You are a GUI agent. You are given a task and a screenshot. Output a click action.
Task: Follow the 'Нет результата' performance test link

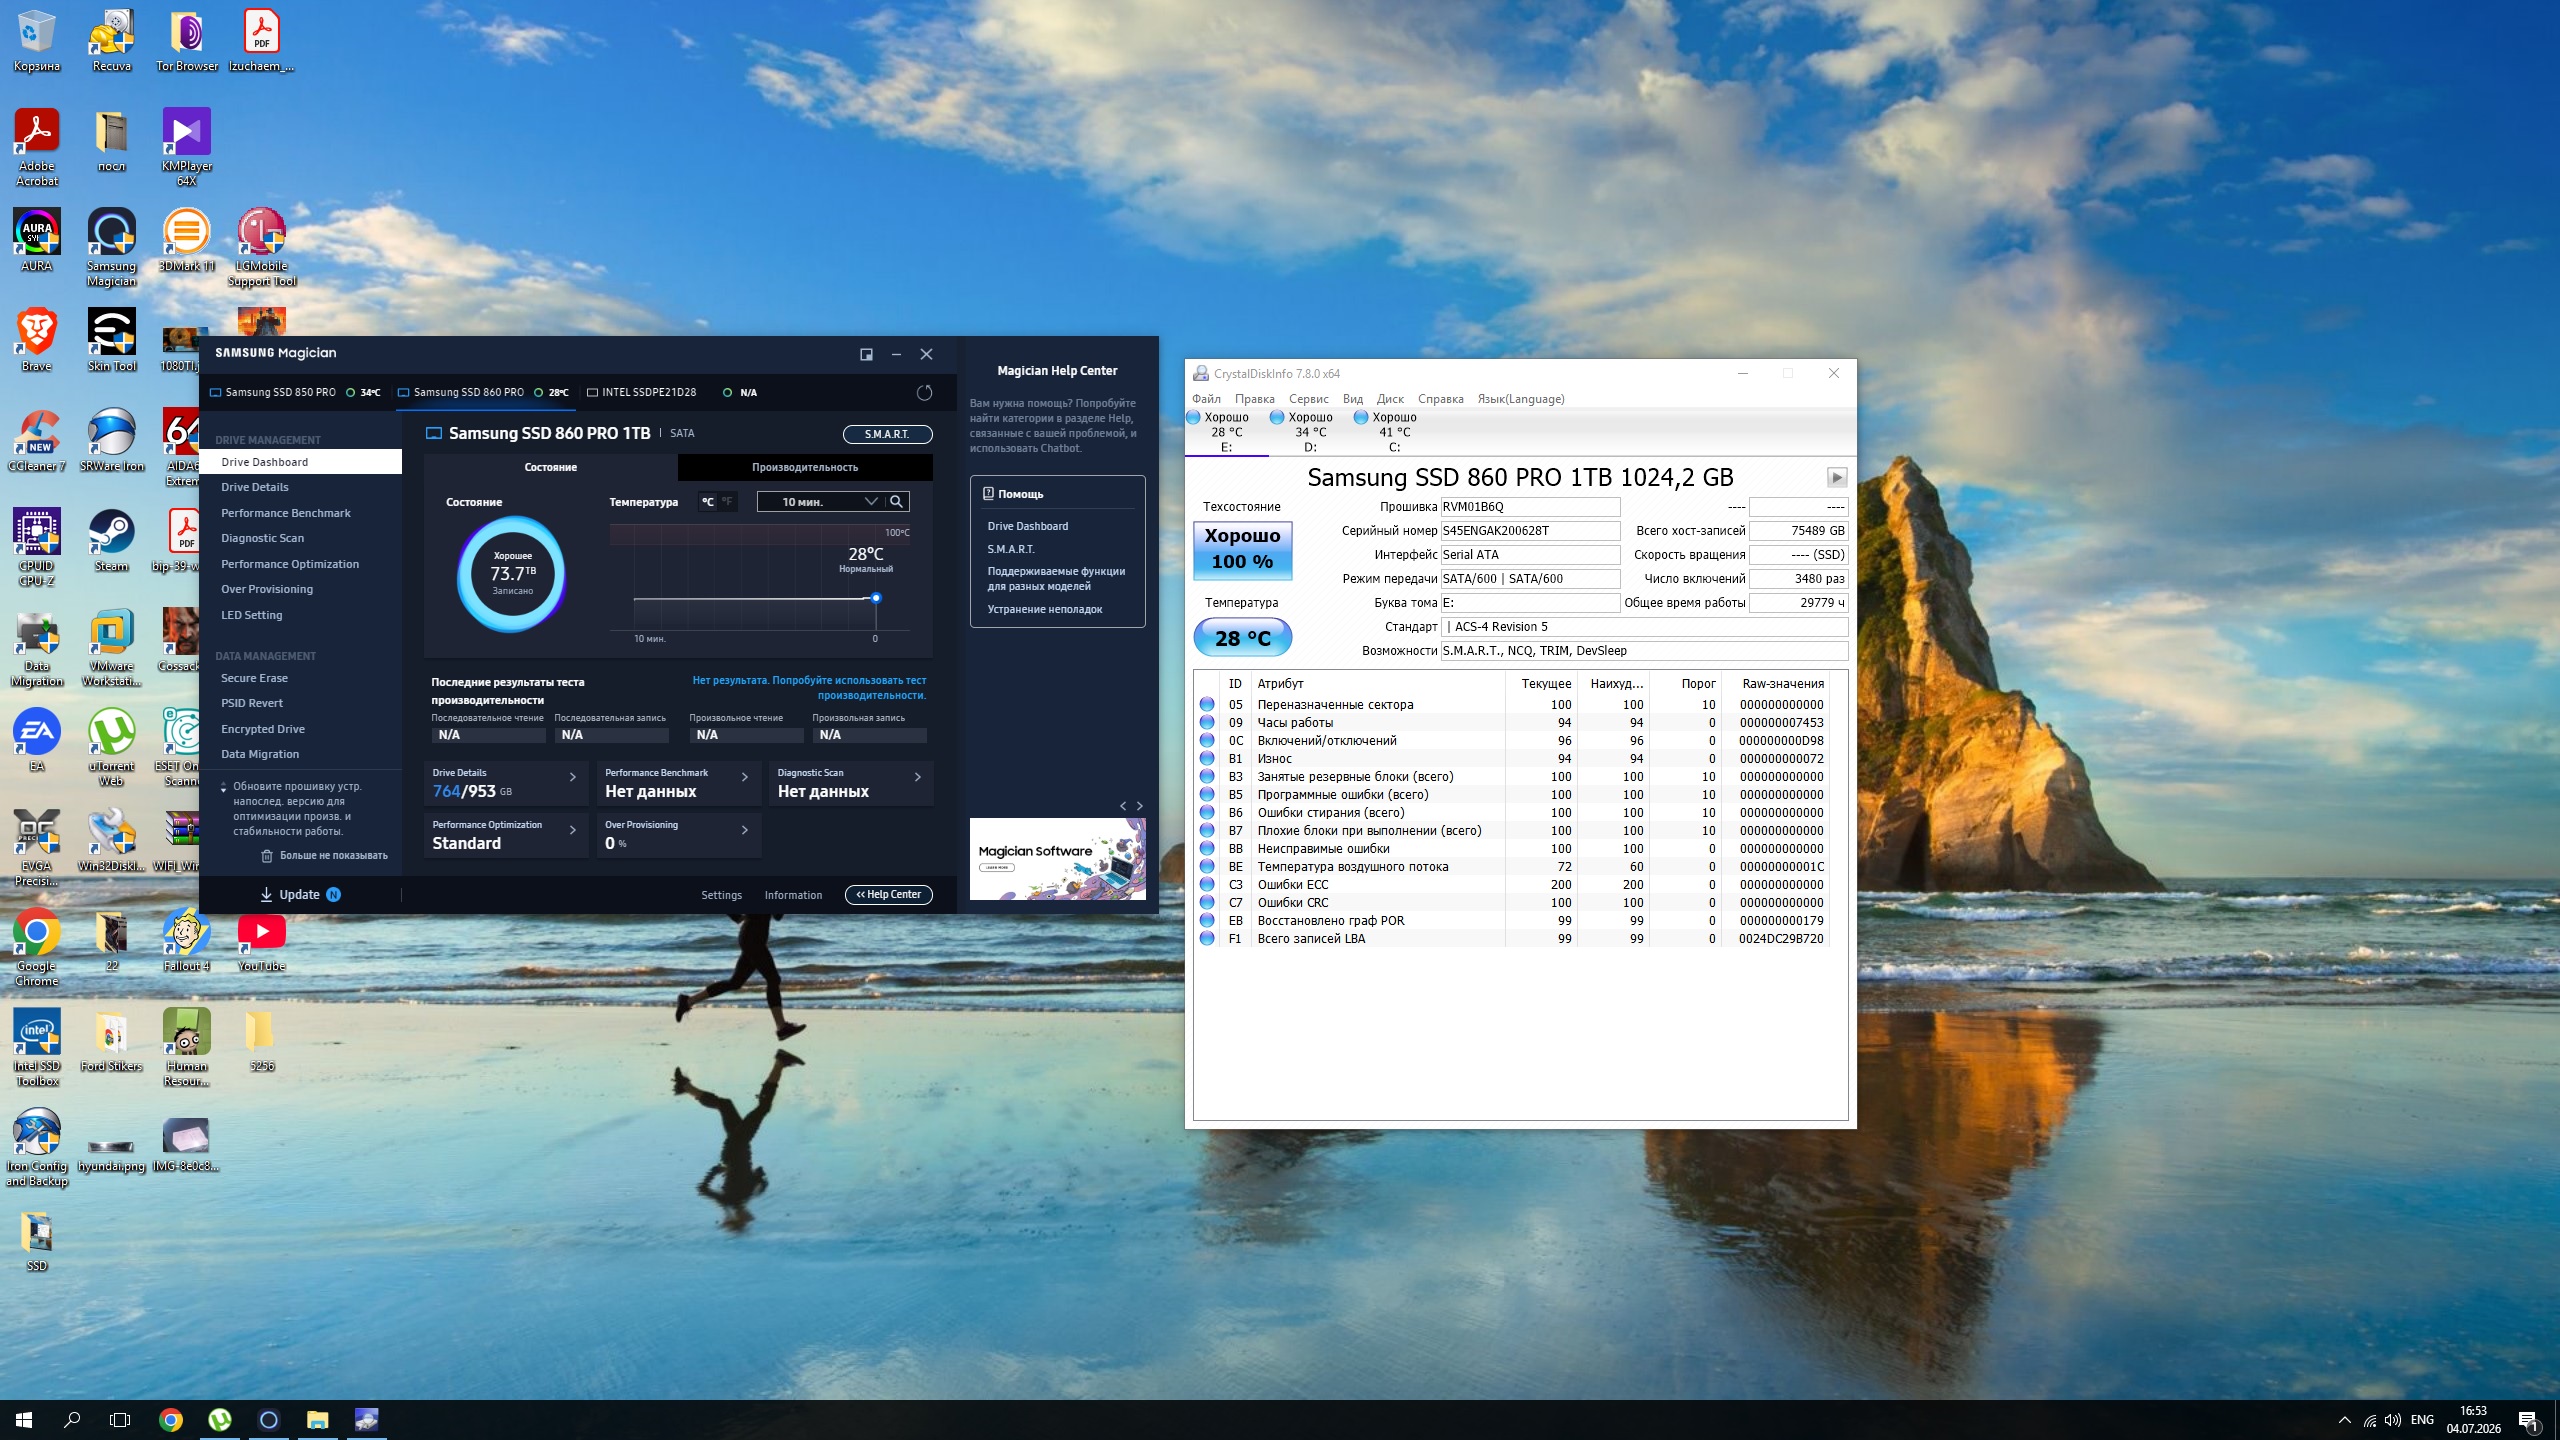tap(809, 688)
